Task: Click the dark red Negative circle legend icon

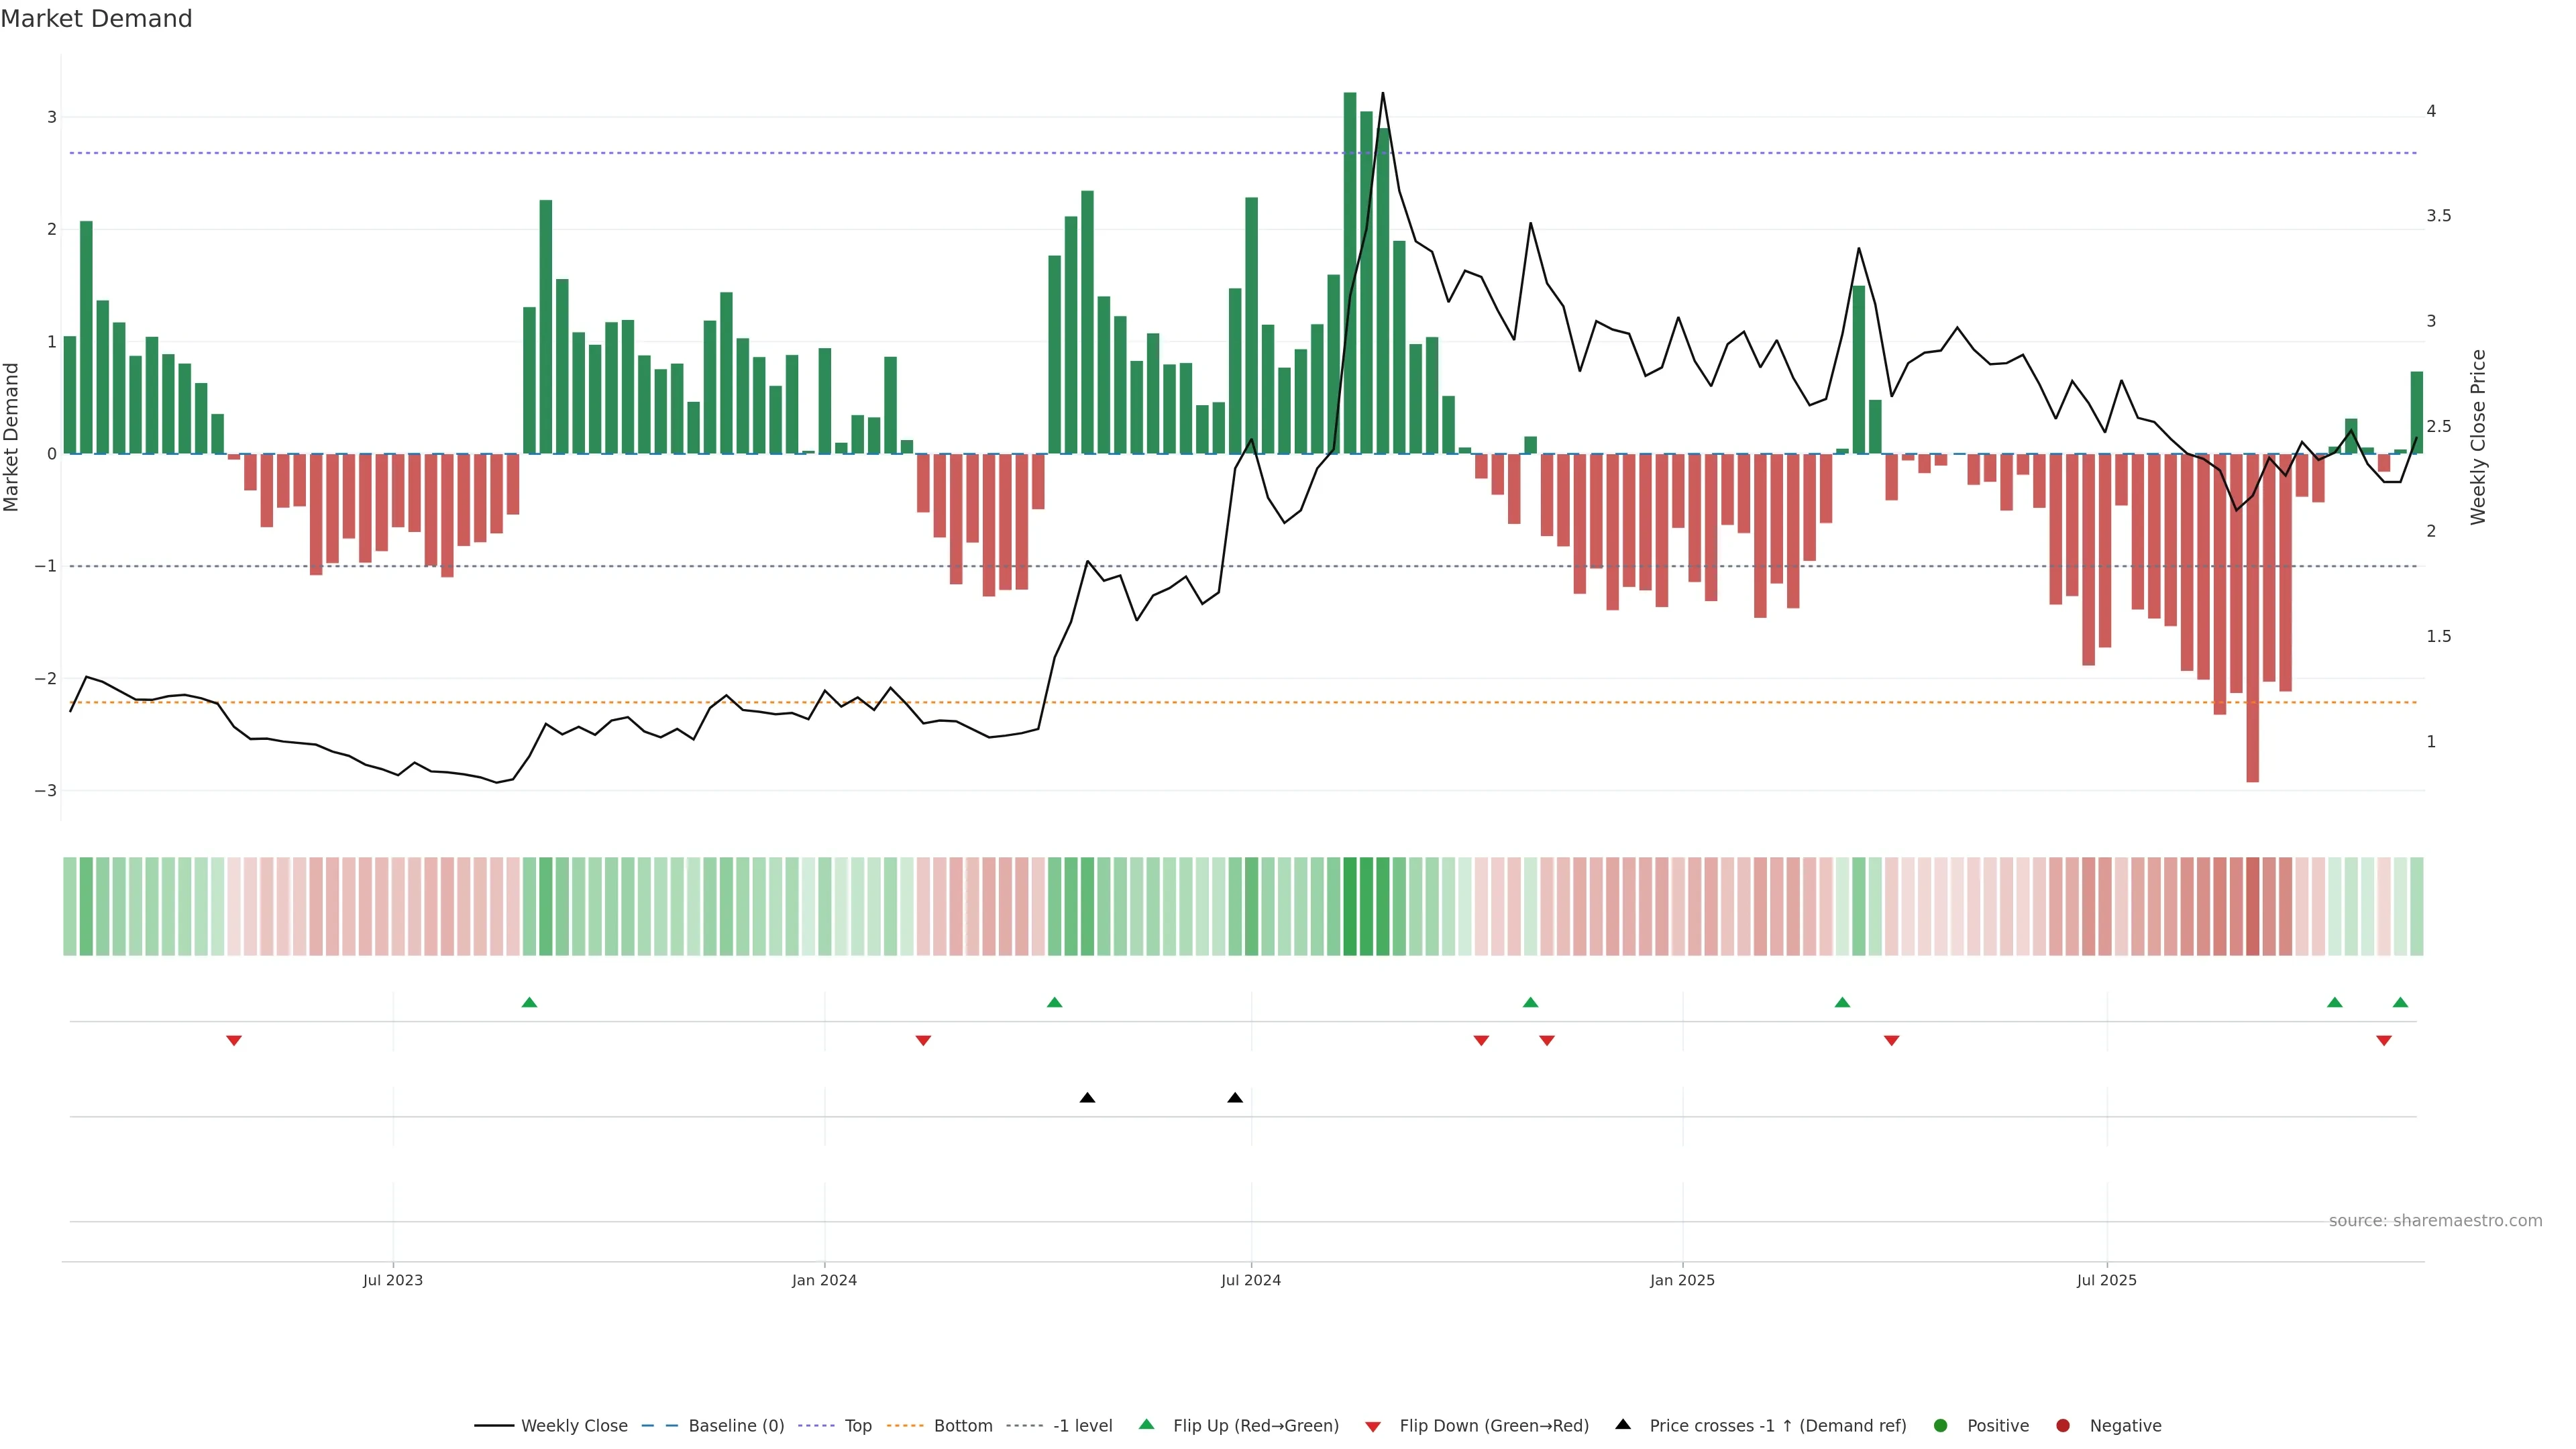Action: [x=2062, y=1425]
